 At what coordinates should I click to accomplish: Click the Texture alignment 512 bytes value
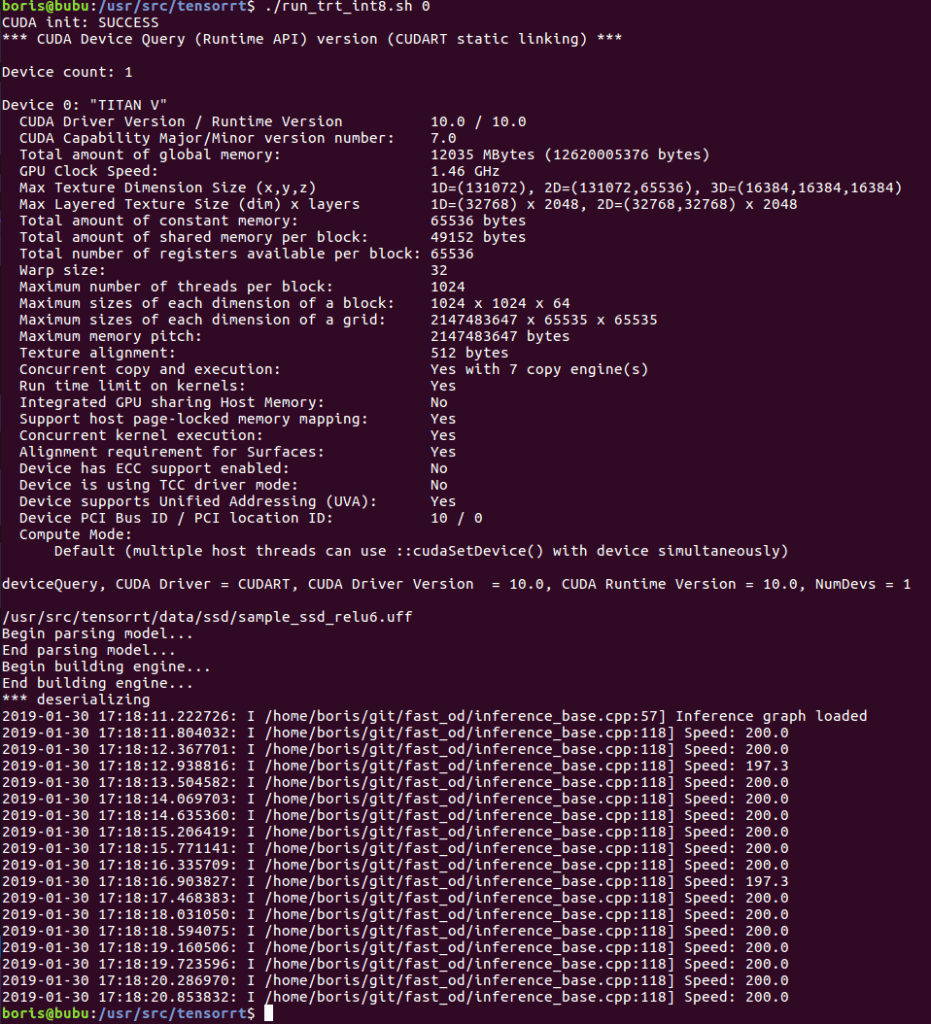click(469, 353)
